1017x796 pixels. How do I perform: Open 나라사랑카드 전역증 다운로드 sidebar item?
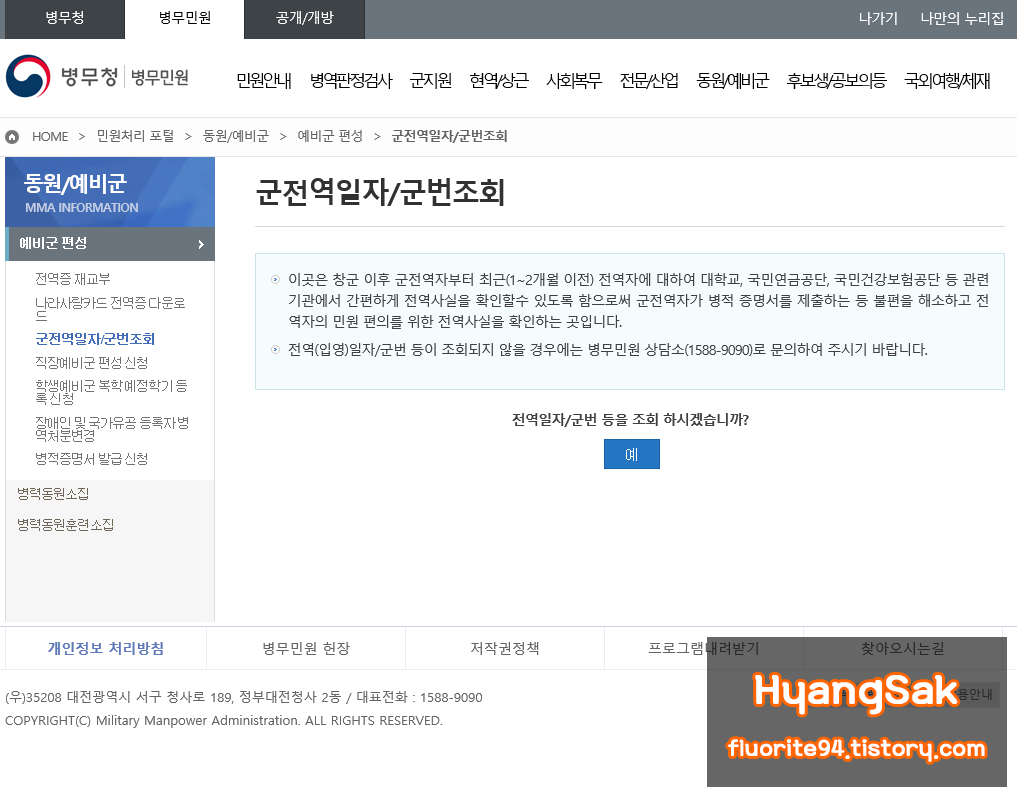(110, 309)
